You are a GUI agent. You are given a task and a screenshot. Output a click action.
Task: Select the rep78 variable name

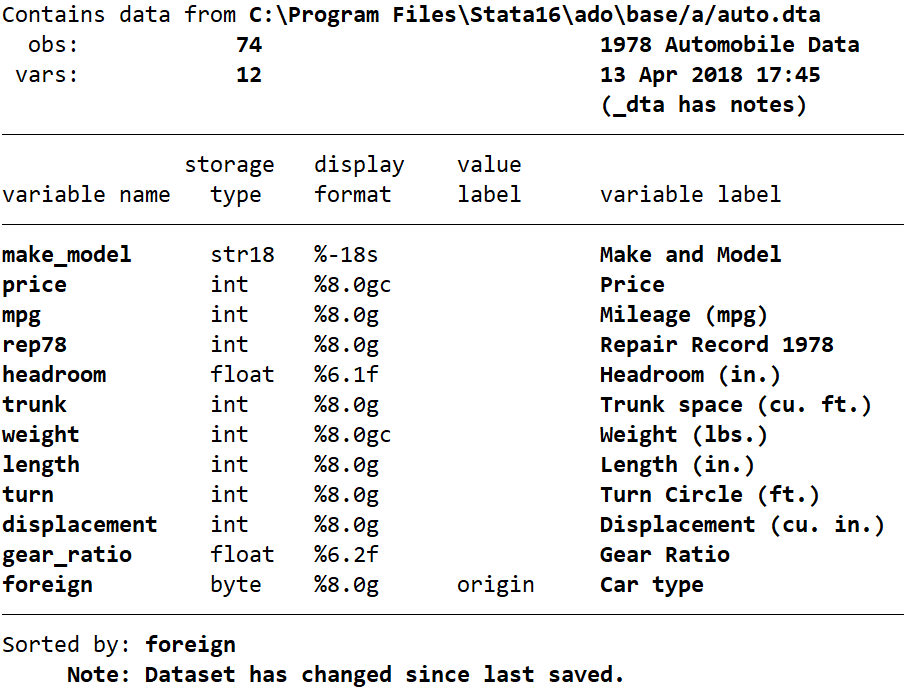coord(34,345)
